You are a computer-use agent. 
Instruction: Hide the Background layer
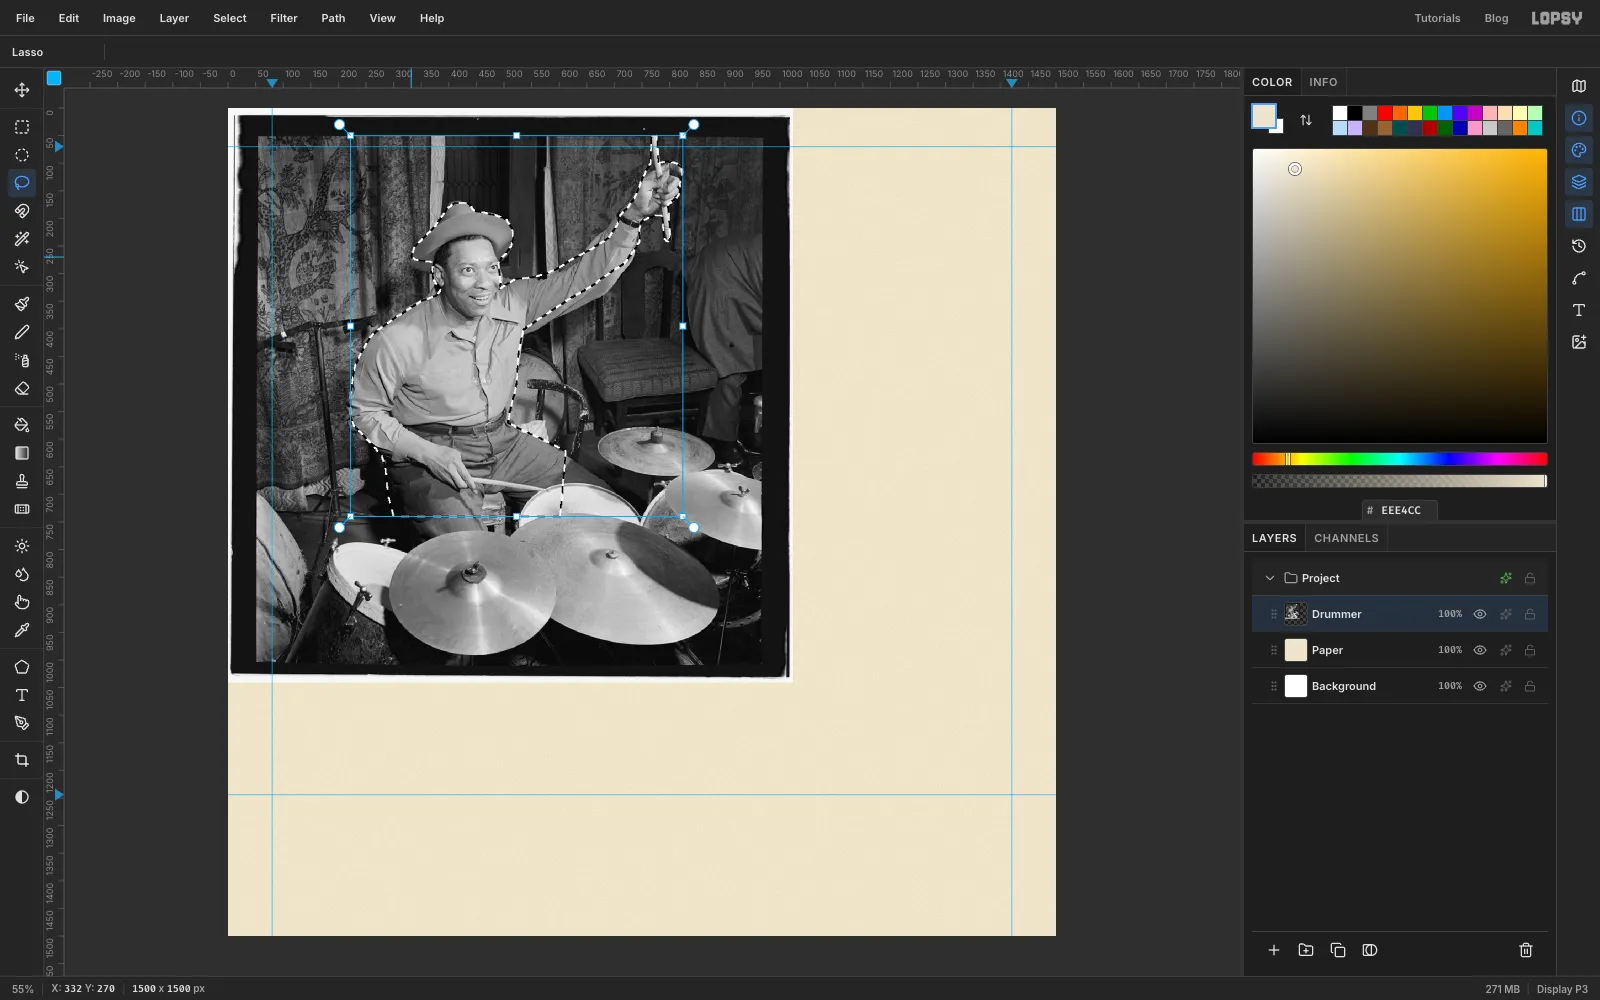(1480, 686)
